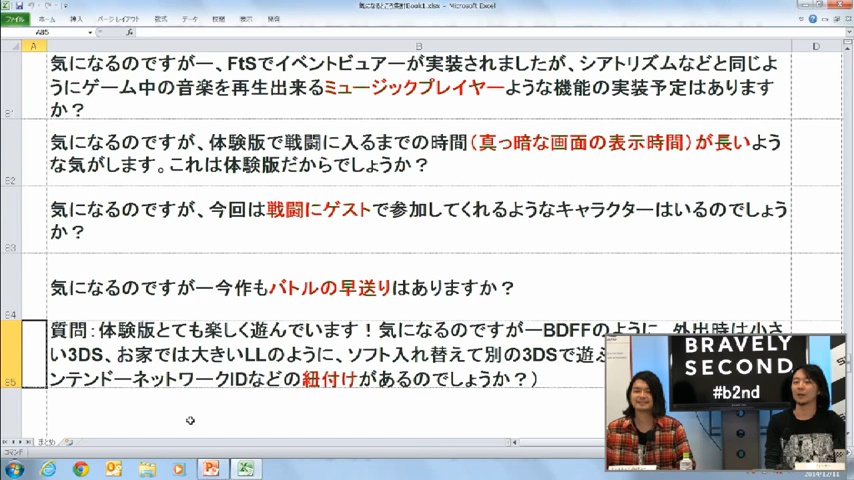Image resolution: width=854 pixels, height=480 pixels.
Task: Click the Excel taskbar button
Action: coord(246,469)
